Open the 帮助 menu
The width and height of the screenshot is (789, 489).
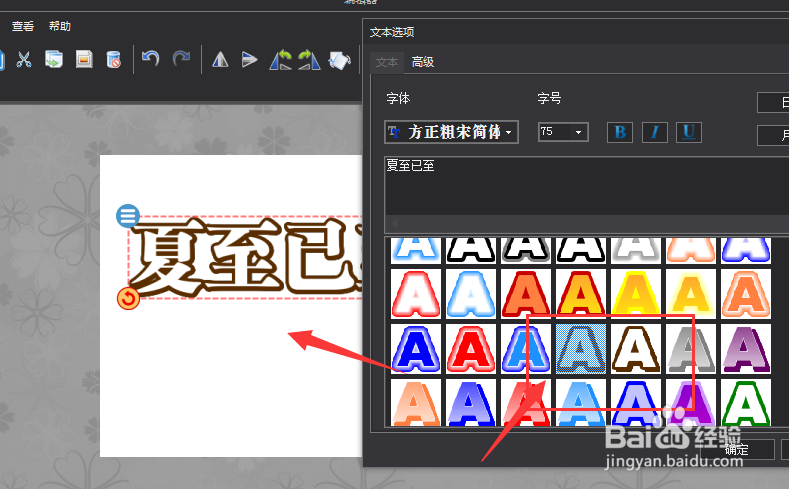pos(59,26)
